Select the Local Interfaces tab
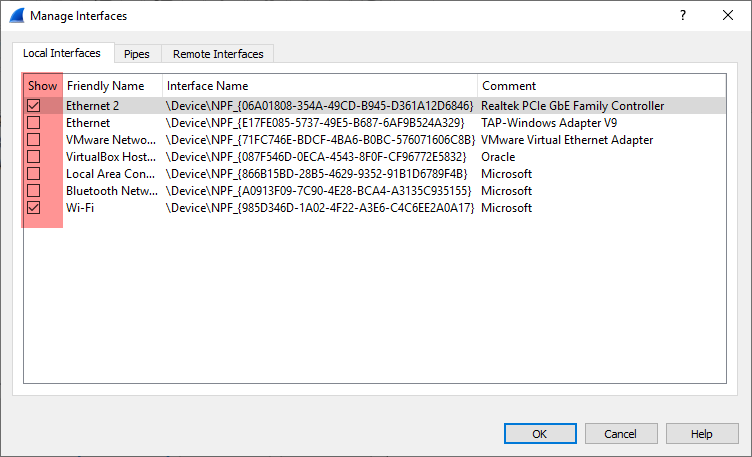Viewport: 752px width, 457px height. click(62, 53)
